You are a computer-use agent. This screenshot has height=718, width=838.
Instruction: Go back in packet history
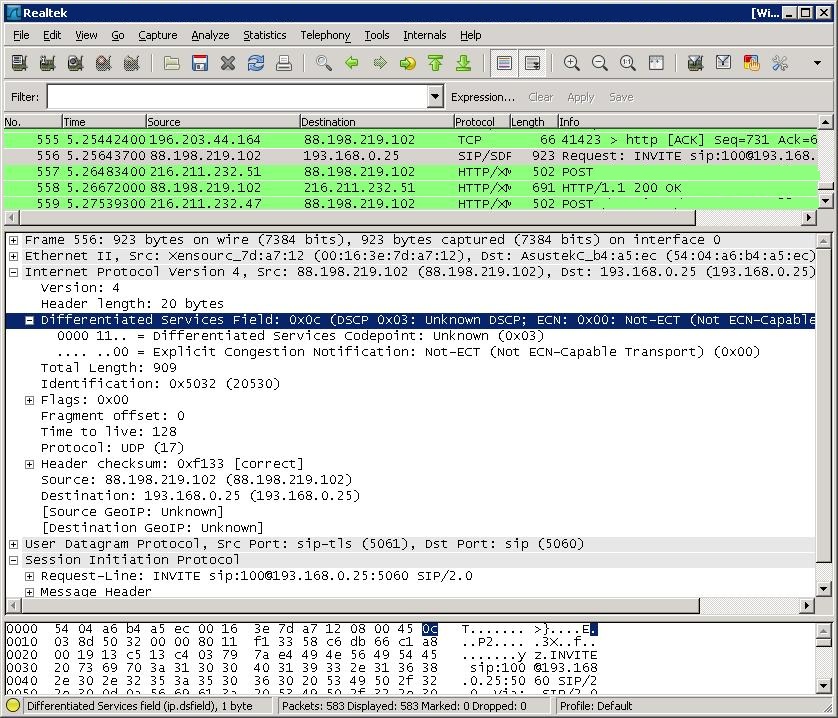pos(352,63)
